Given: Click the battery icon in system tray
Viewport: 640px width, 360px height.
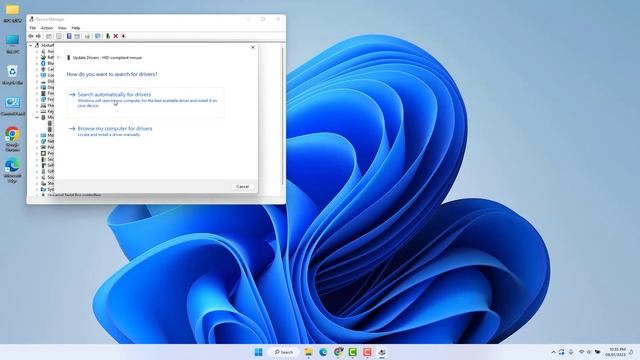Looking at the screenshot, I should [x=598, y=352].
